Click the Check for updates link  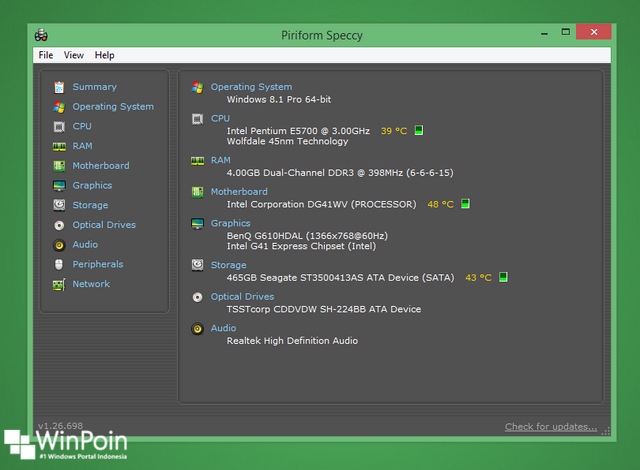[551, 427]
